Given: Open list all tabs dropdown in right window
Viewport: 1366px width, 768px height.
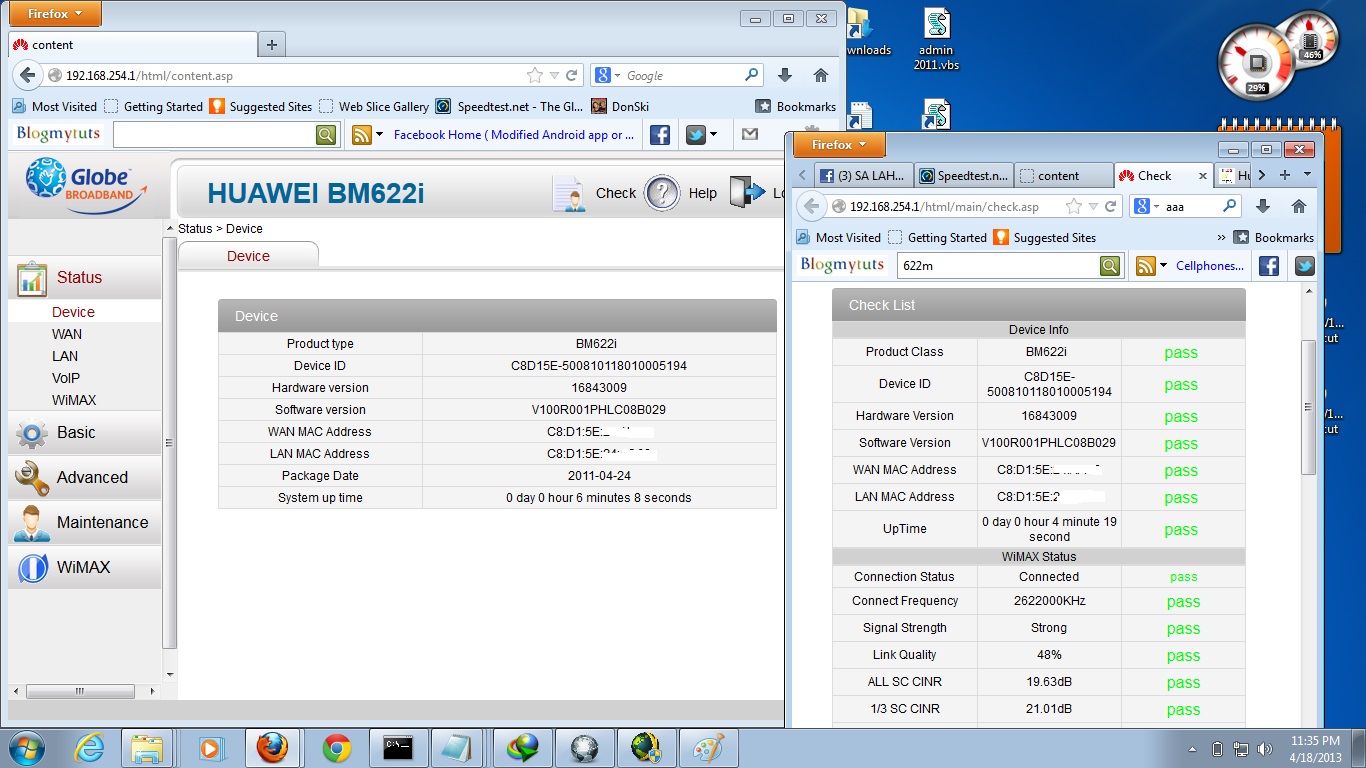Looking at the screenshot, I should coord(1306,175).
